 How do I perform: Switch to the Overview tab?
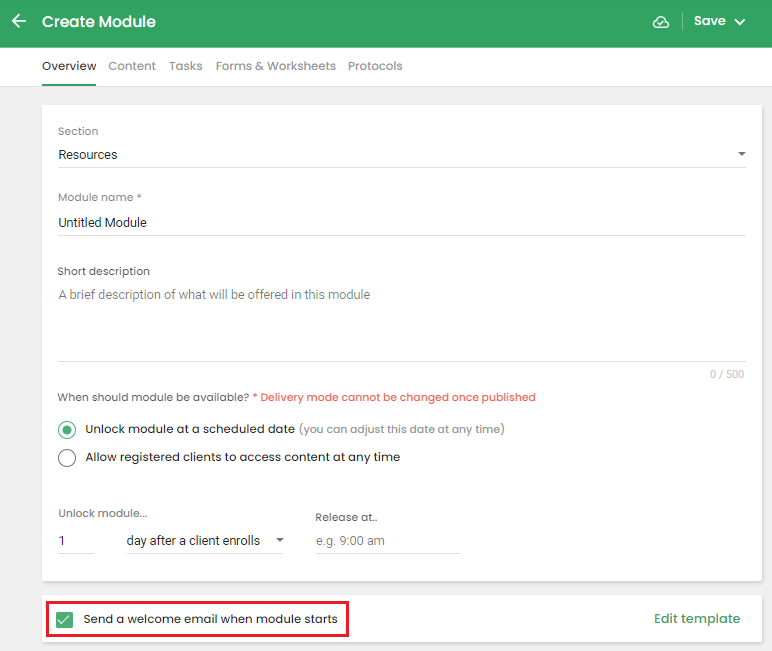(x=69, y=66)
